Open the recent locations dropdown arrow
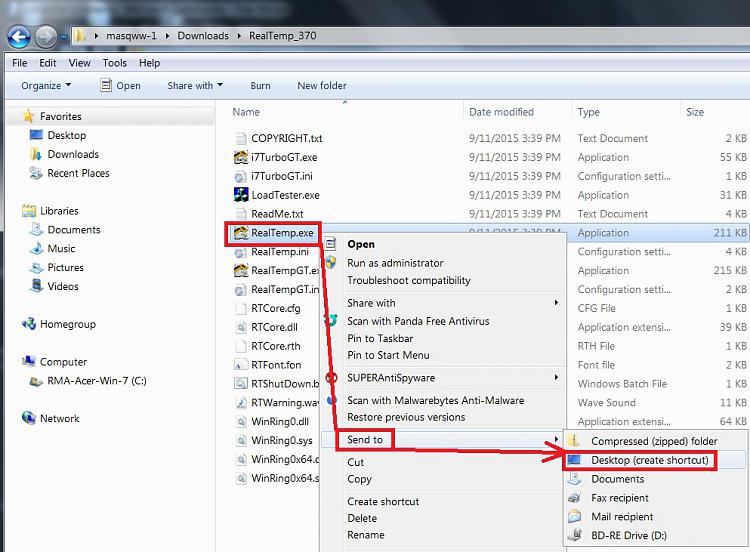The image size is (750, 552). tap(64, 36)
